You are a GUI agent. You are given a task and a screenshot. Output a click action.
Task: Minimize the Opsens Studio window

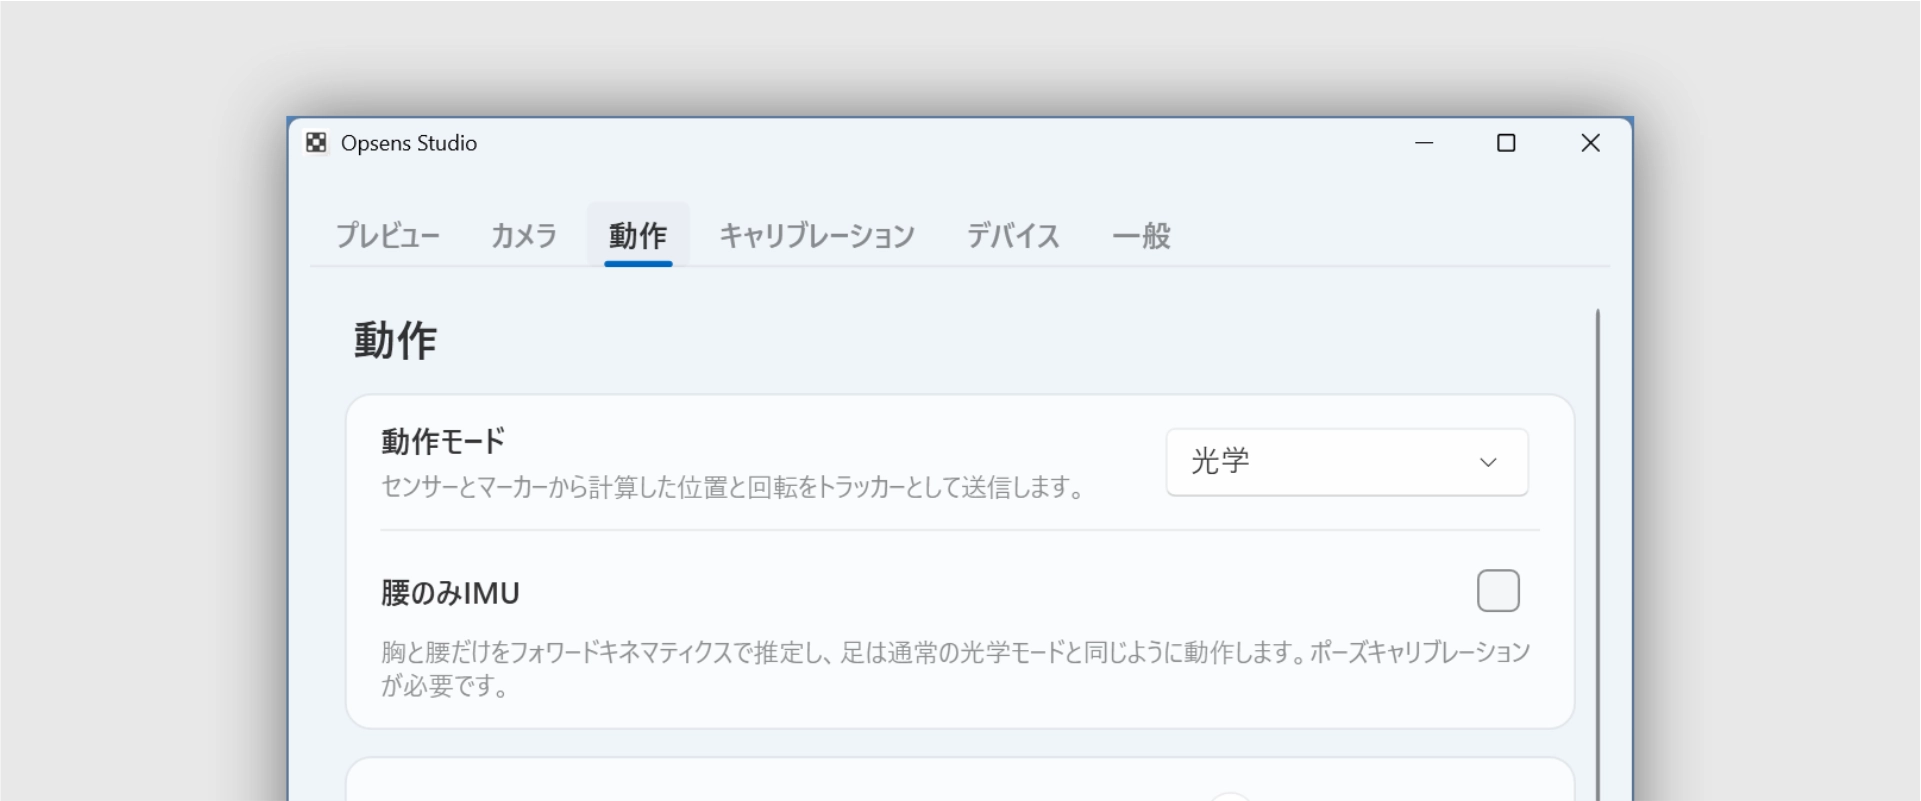(x=1424, y=143)
